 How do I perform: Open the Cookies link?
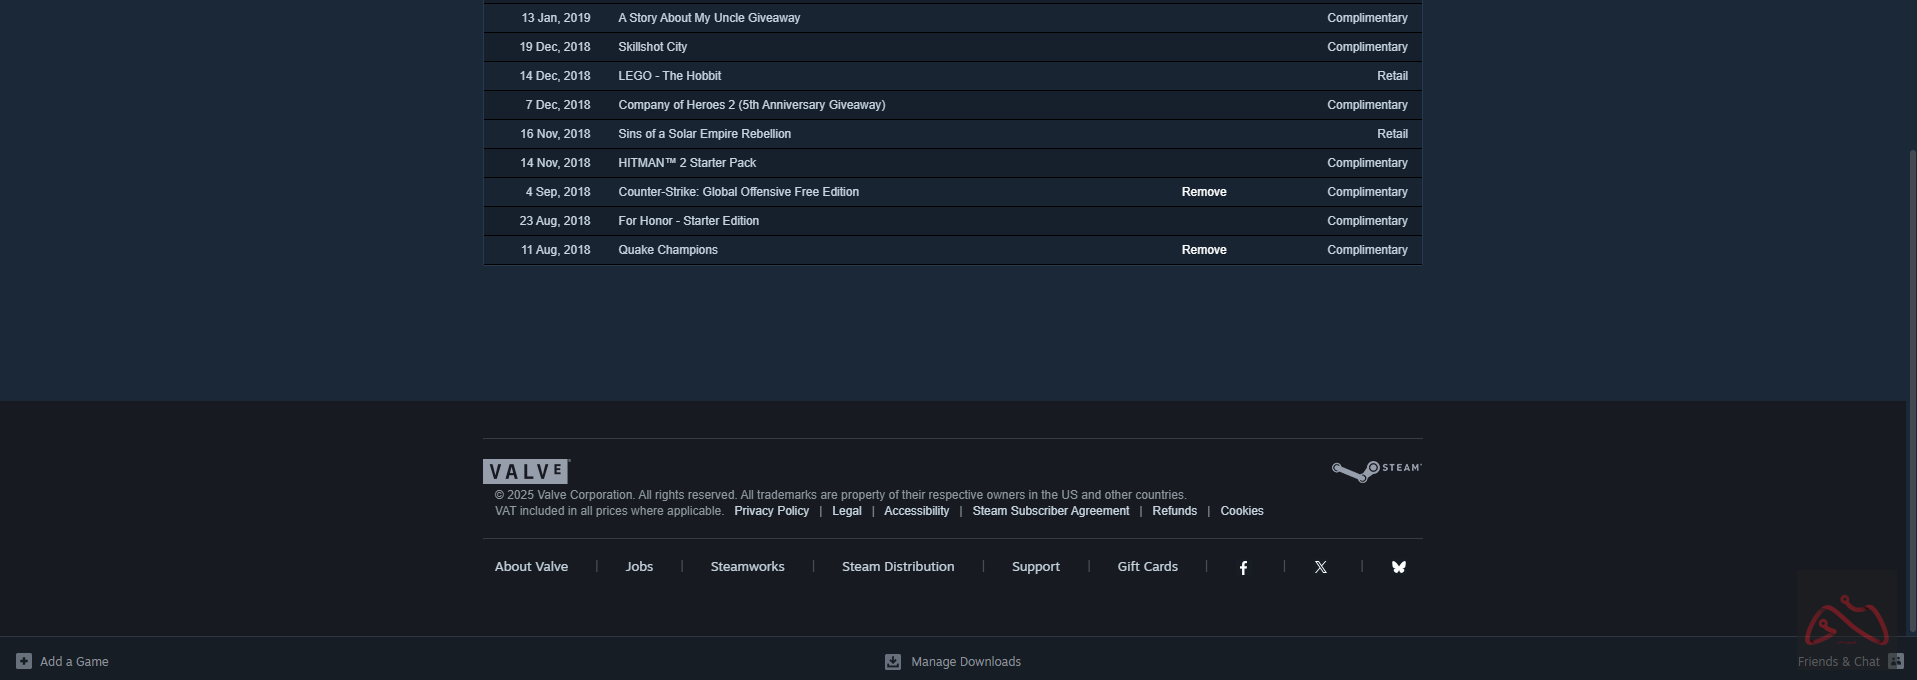[x=1241, y=511]
